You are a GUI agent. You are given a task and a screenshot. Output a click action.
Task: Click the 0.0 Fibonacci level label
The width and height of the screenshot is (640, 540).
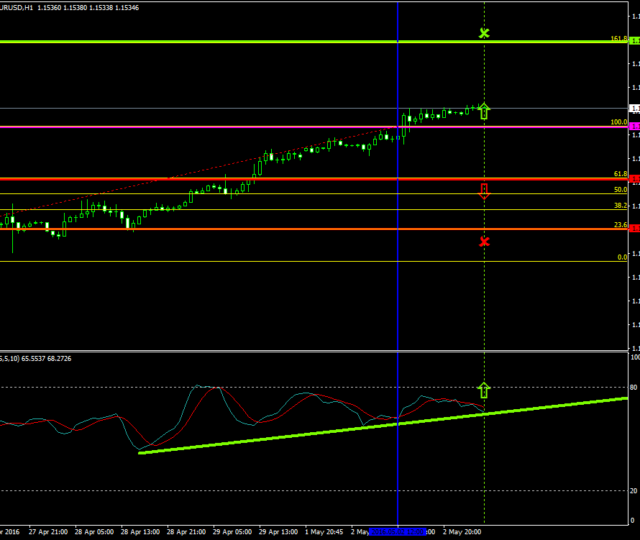(622, 257)
